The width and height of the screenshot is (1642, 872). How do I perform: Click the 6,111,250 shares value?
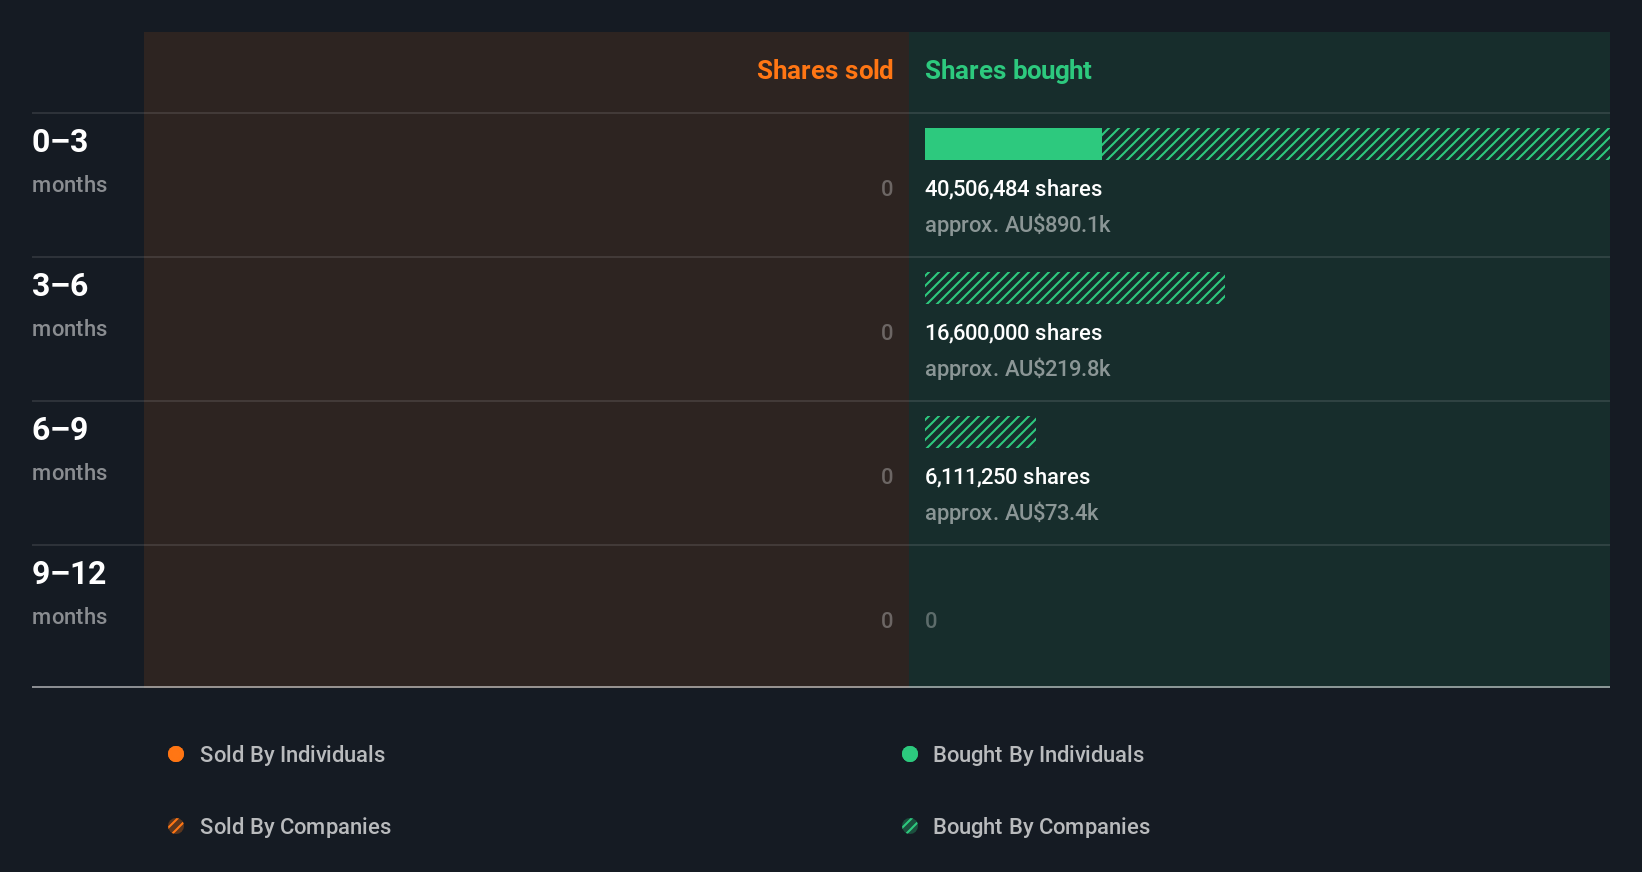click(x=1007, y=476)
